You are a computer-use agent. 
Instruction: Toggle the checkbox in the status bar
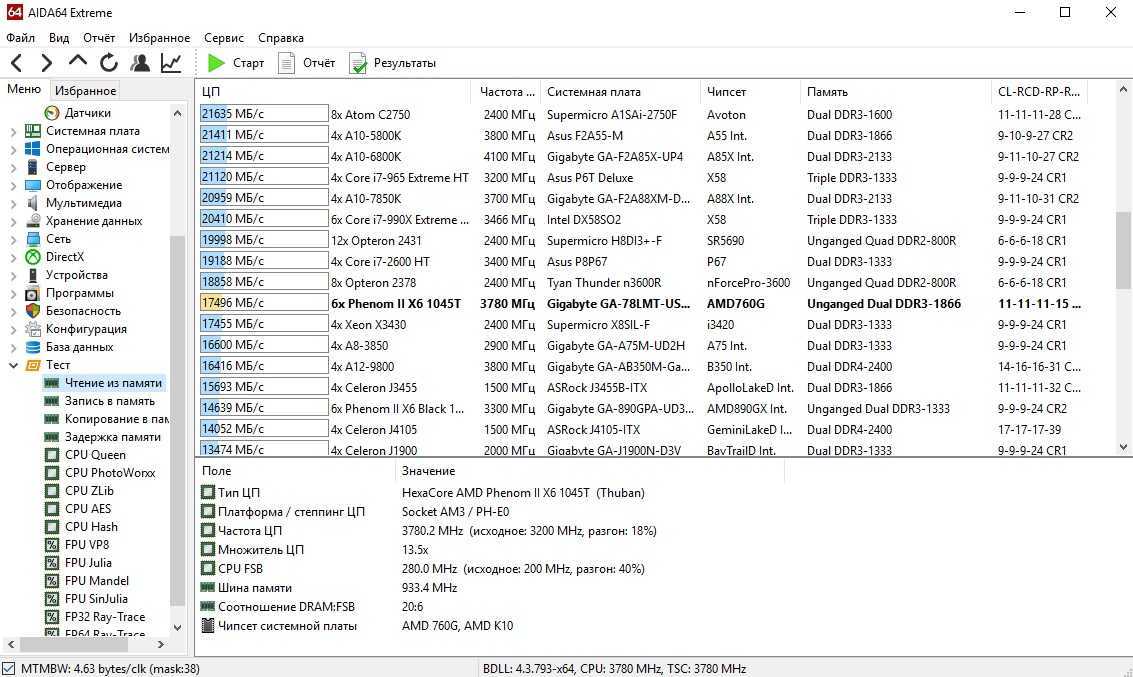(x=9, y=668)
